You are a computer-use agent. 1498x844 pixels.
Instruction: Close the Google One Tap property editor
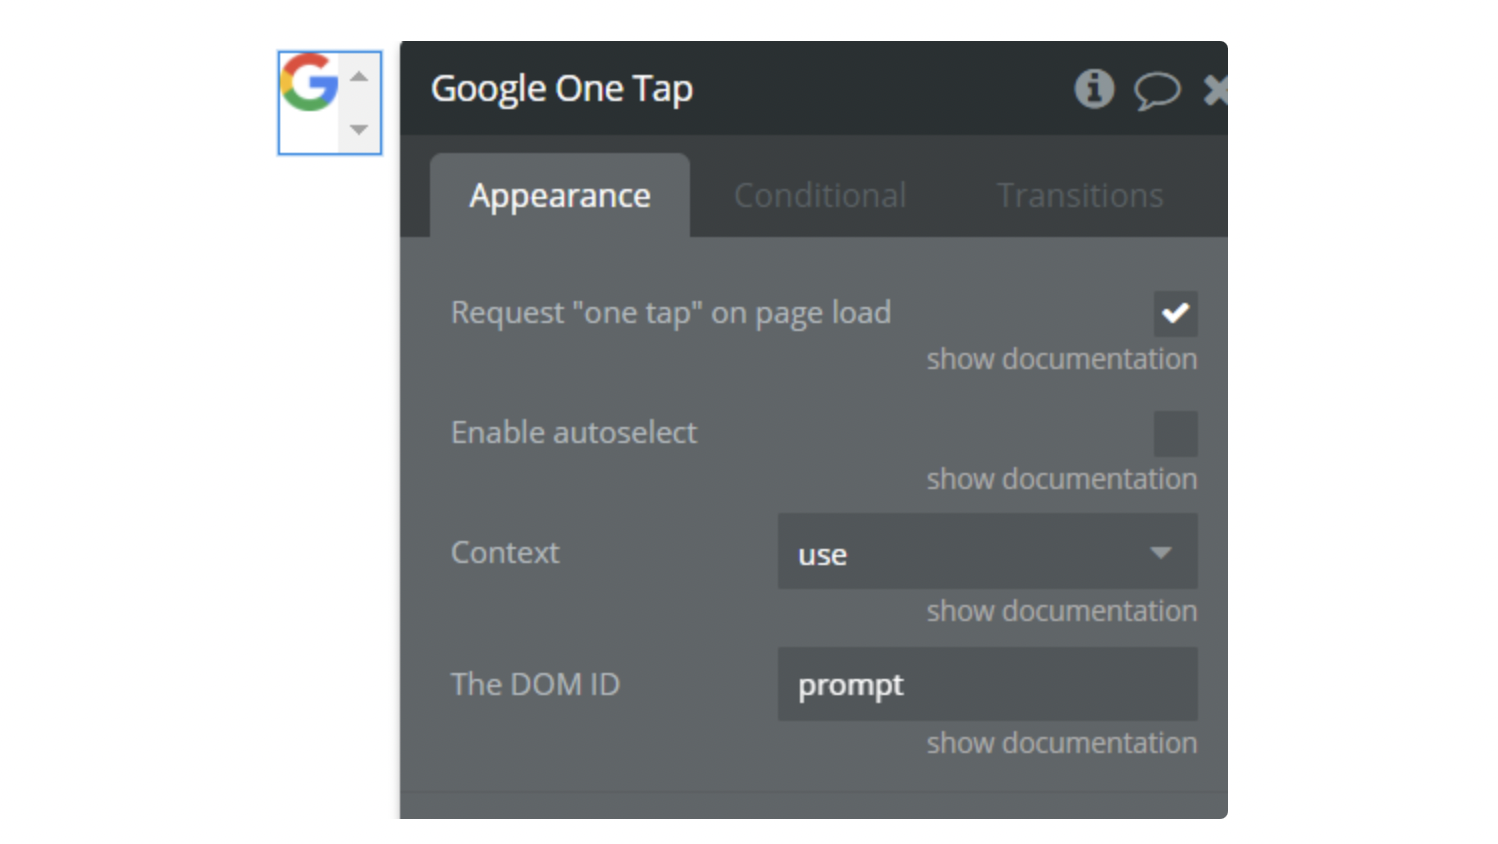click(1215, 91)
